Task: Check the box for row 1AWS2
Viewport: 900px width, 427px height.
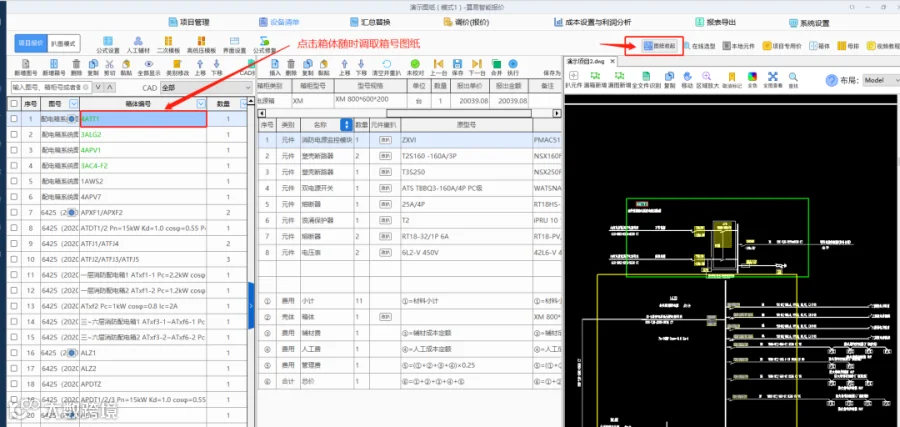Action: click(14, 181)
